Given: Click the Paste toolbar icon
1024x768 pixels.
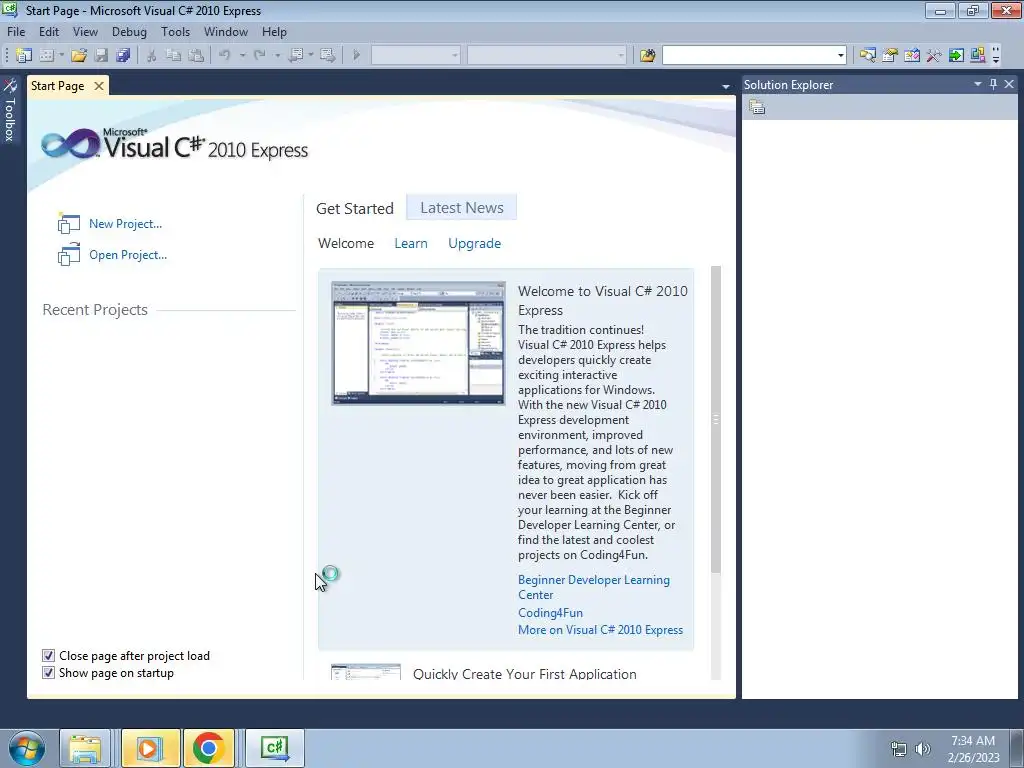Looking at the screenshot, I should click(196, 56).
